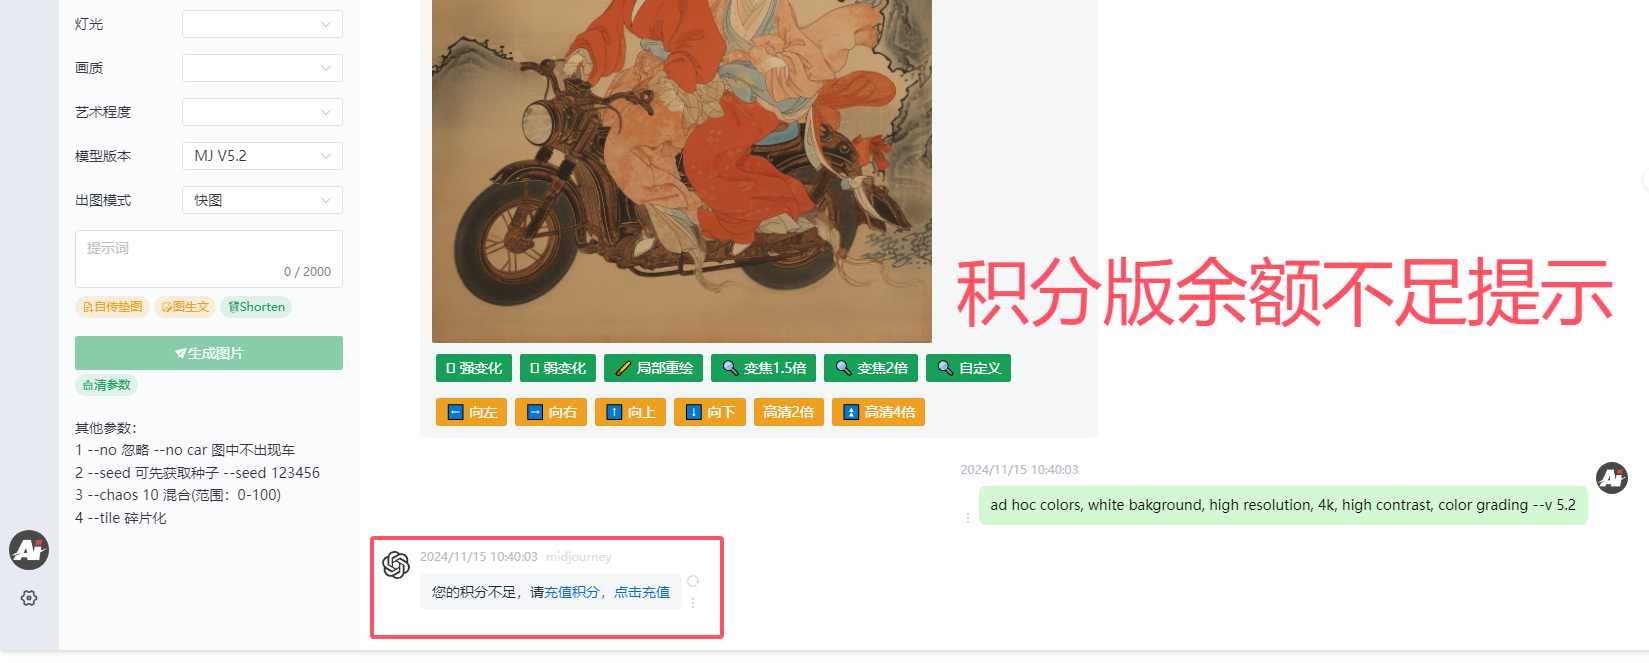1649x663 pixels.
Task: Click the settings gear icon in sidebar
Action: tap(29, 598)
